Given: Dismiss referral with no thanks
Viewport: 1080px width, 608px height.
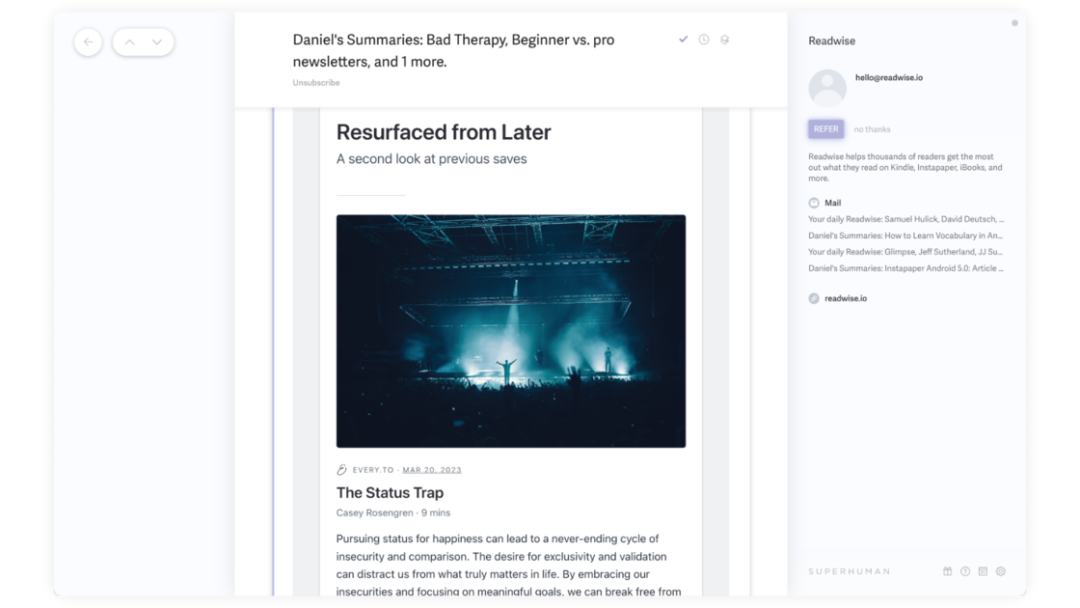Looking at the screenshot, I should tap(872, 129).
